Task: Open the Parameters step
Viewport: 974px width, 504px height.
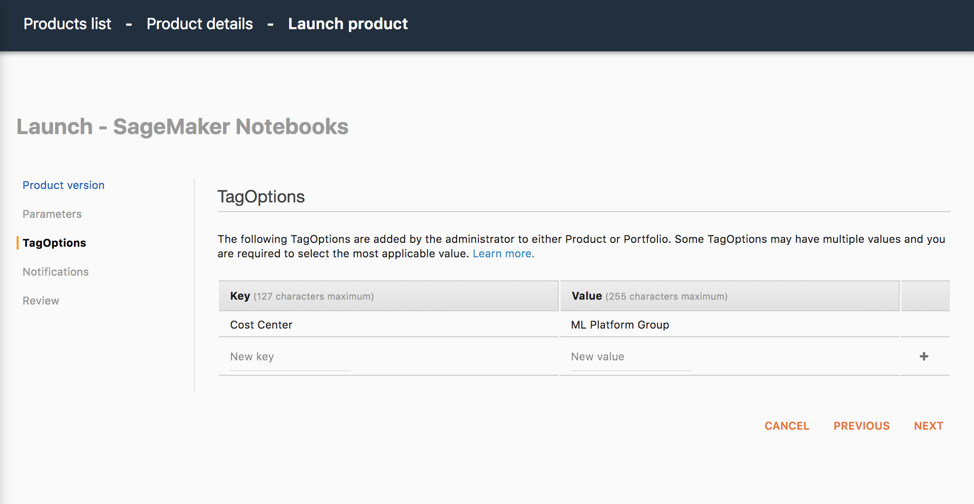Action: pos(52,214)
